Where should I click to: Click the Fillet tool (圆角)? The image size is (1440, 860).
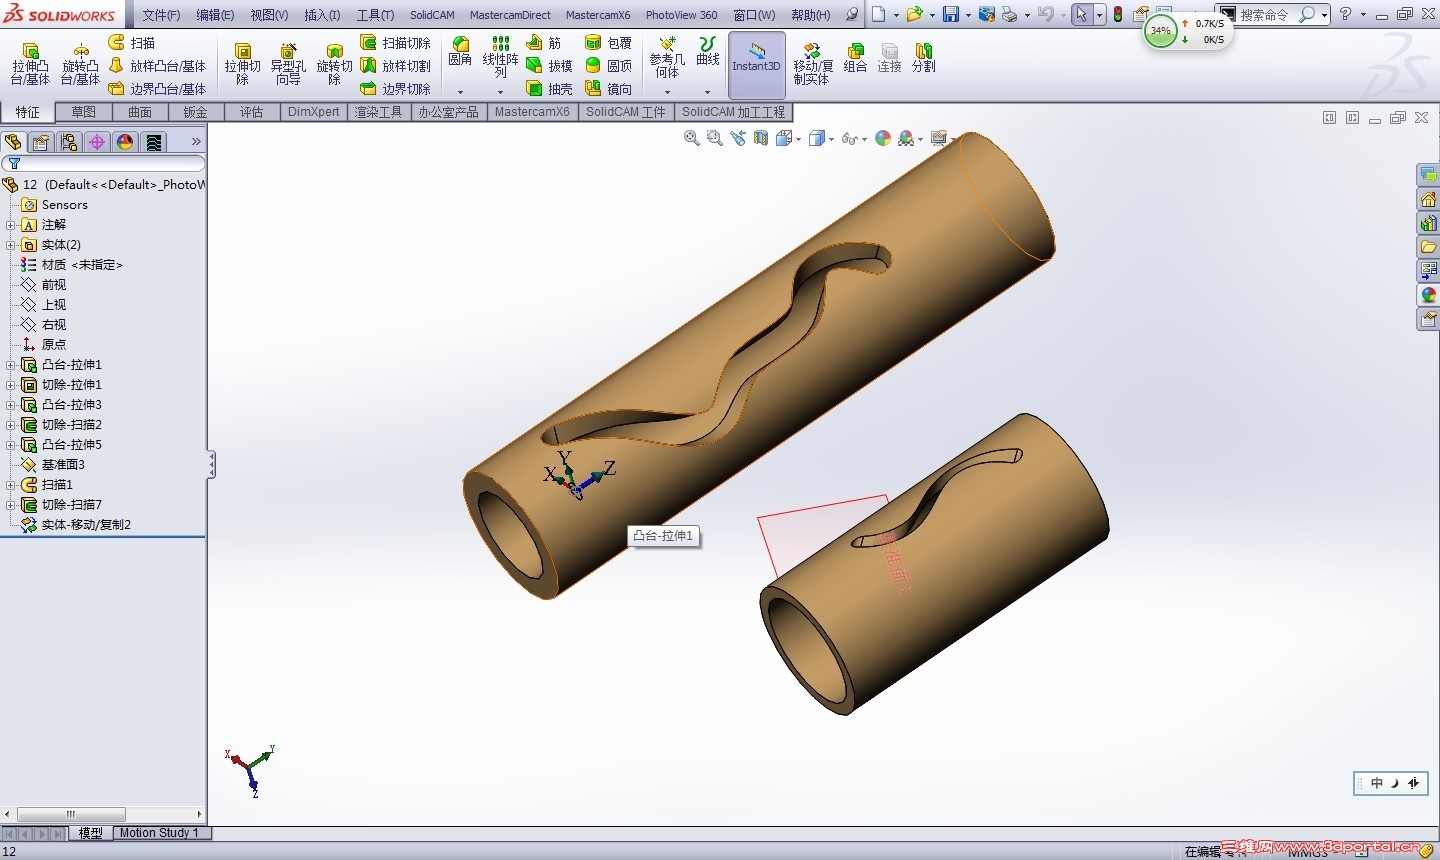(460, 51)
